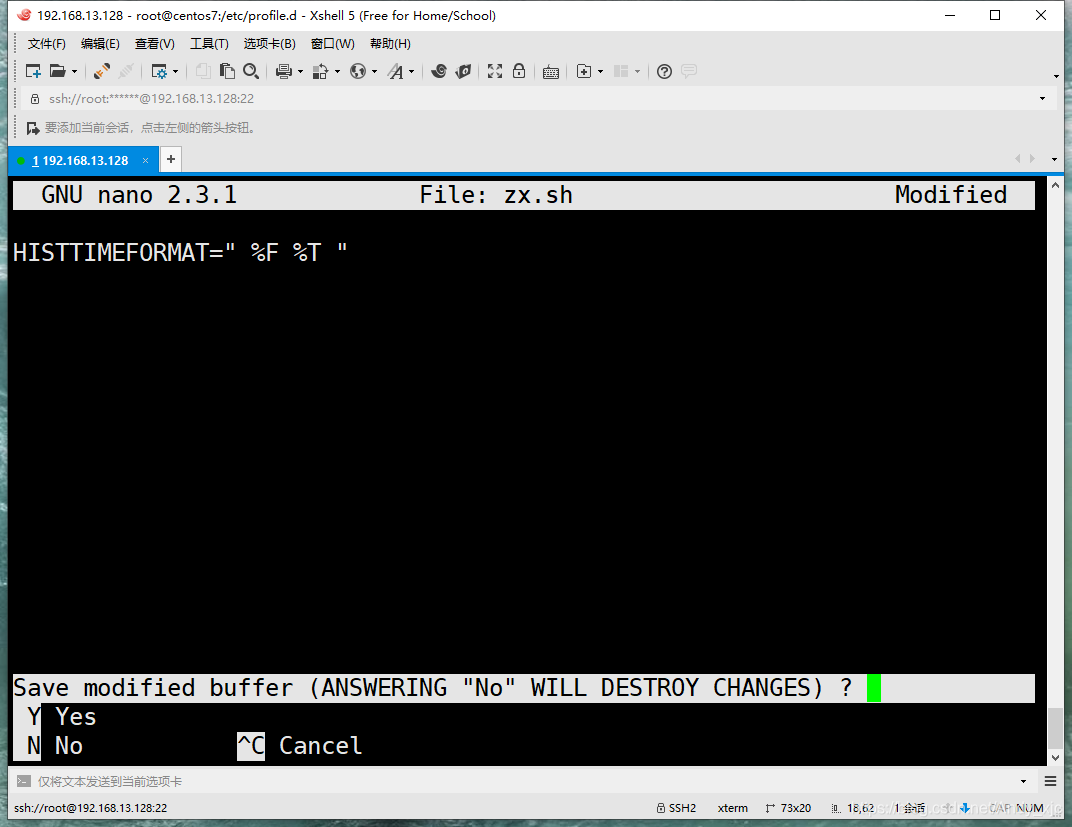Expand the Font dropdown arrow
This screenshot has width=1072, height=827.
(x=411, y=72)
